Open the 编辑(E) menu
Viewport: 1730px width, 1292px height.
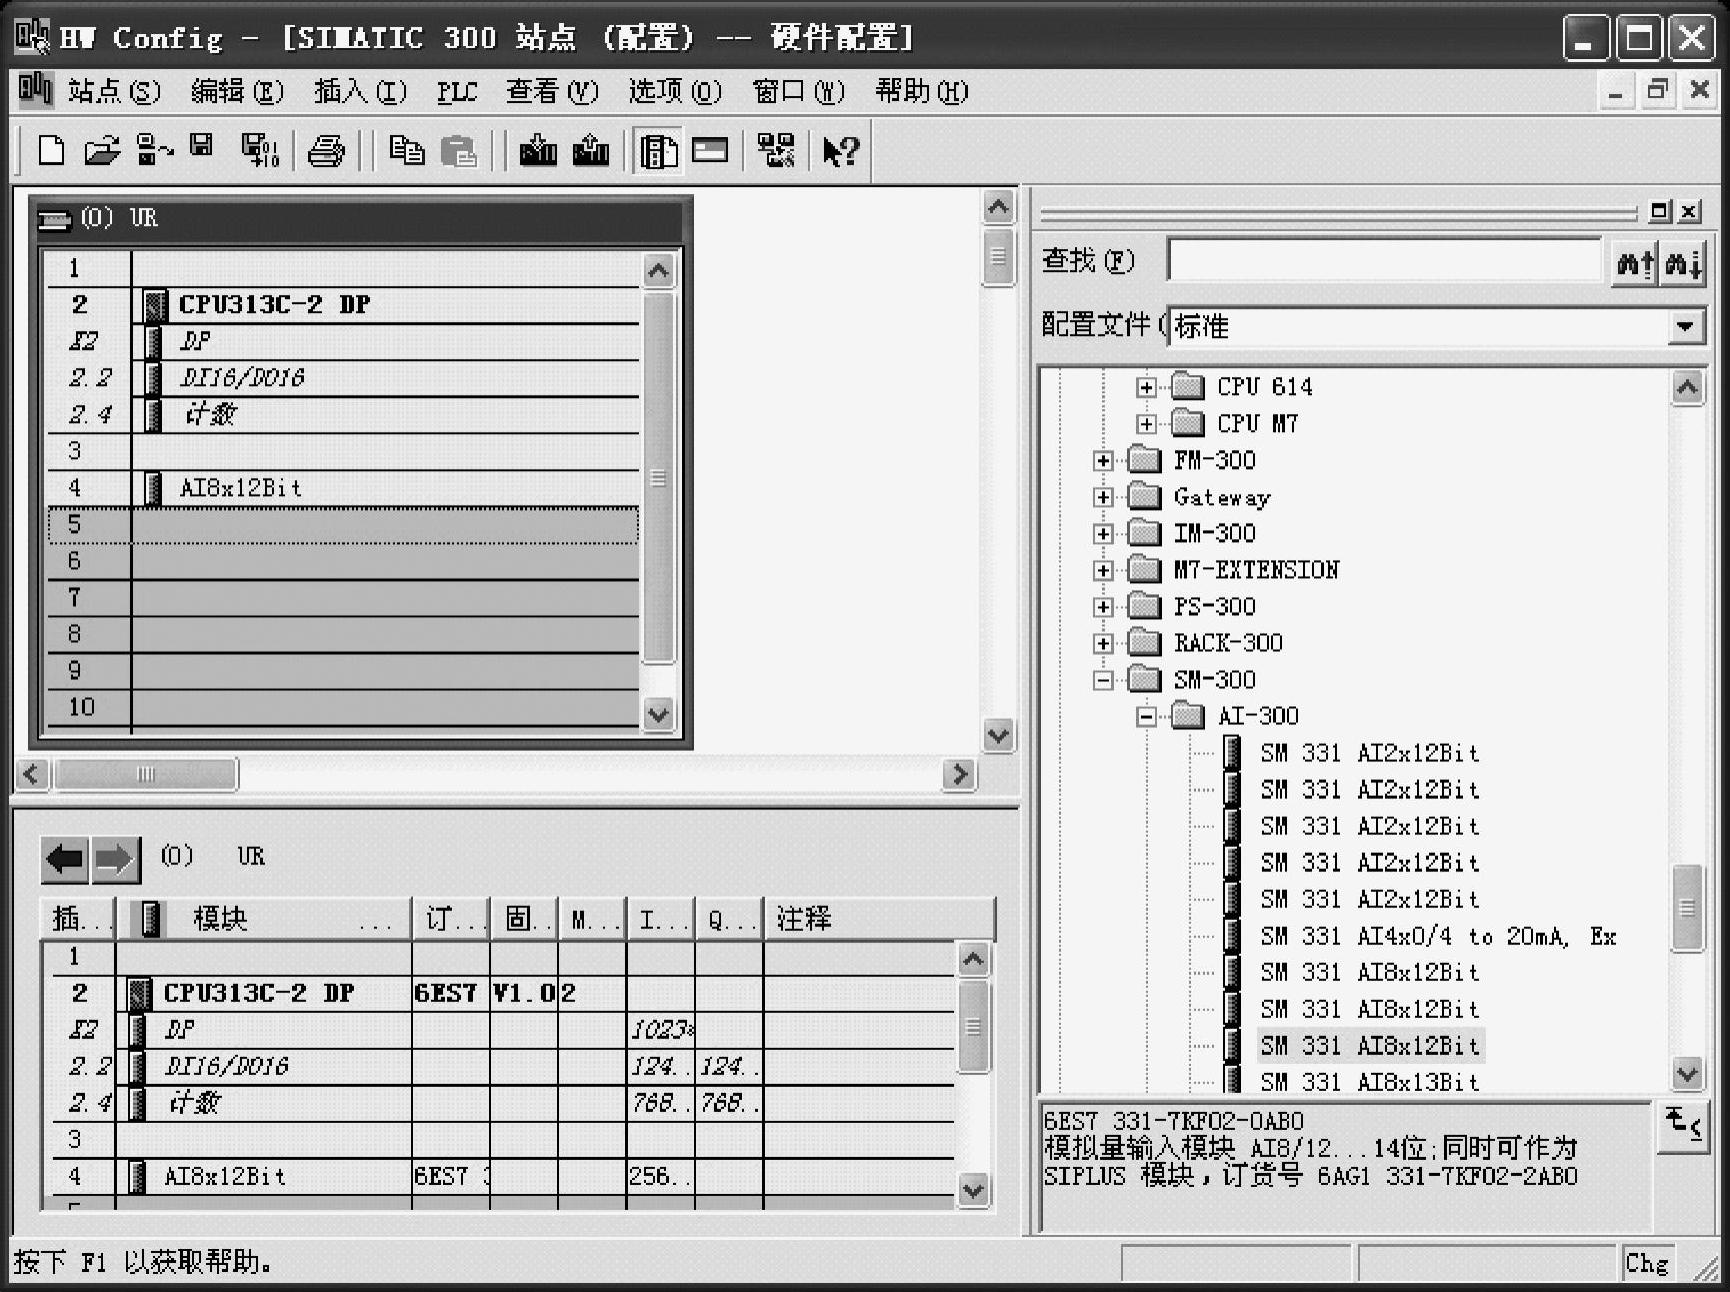click(x=237, y=91)
